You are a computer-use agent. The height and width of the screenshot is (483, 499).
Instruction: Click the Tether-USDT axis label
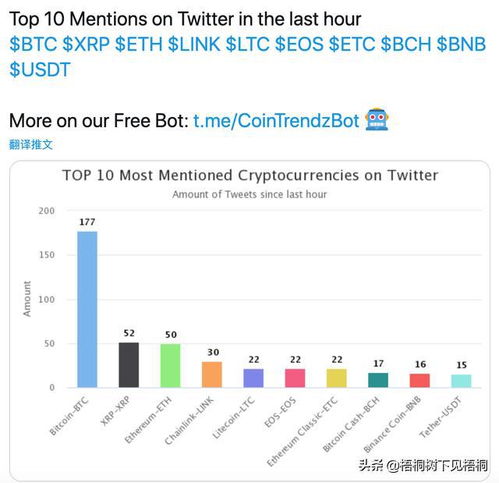pos(440,417)
